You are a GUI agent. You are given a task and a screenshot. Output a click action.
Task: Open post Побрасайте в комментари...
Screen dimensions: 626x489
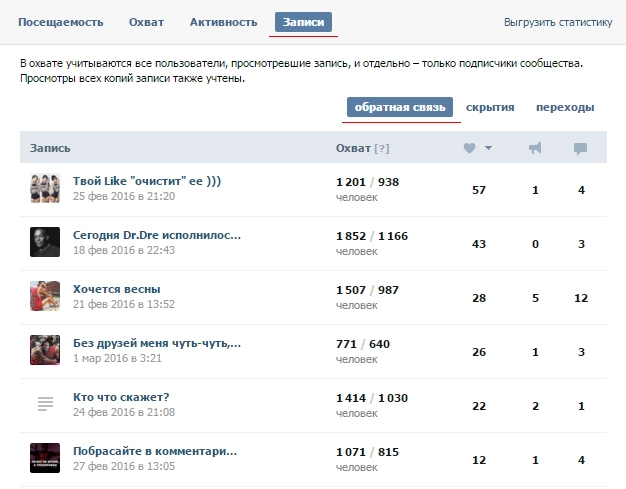point(155,451)
